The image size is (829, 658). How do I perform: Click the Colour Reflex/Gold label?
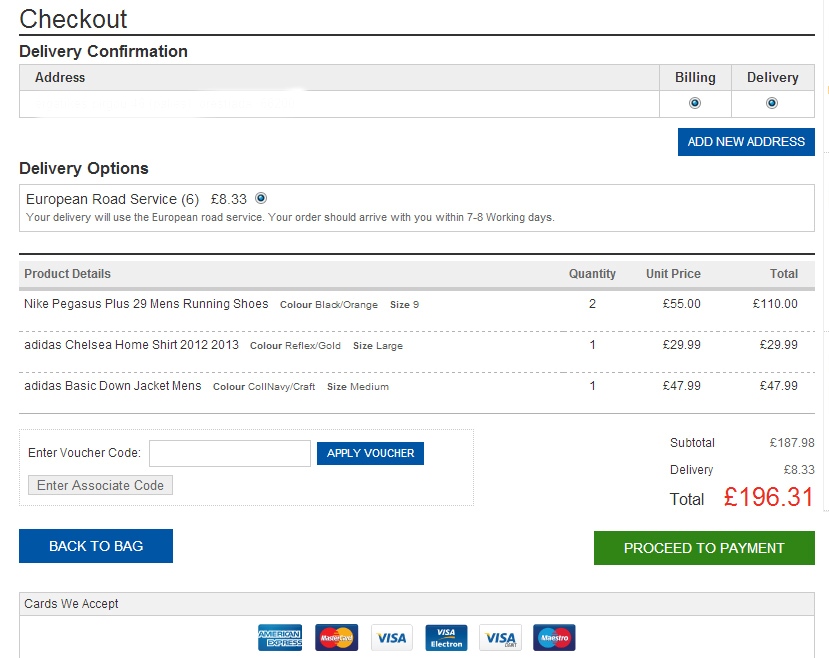pos(295,346)
